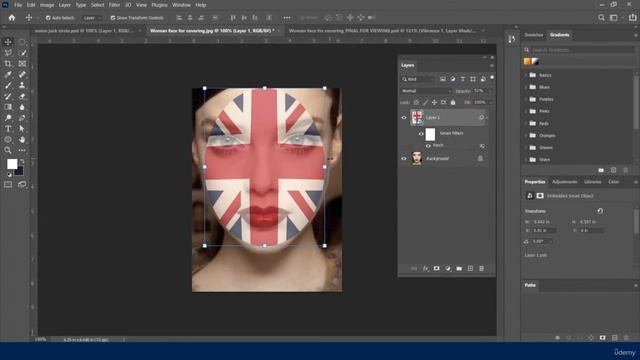Open the Filter menu

[114, 5]
